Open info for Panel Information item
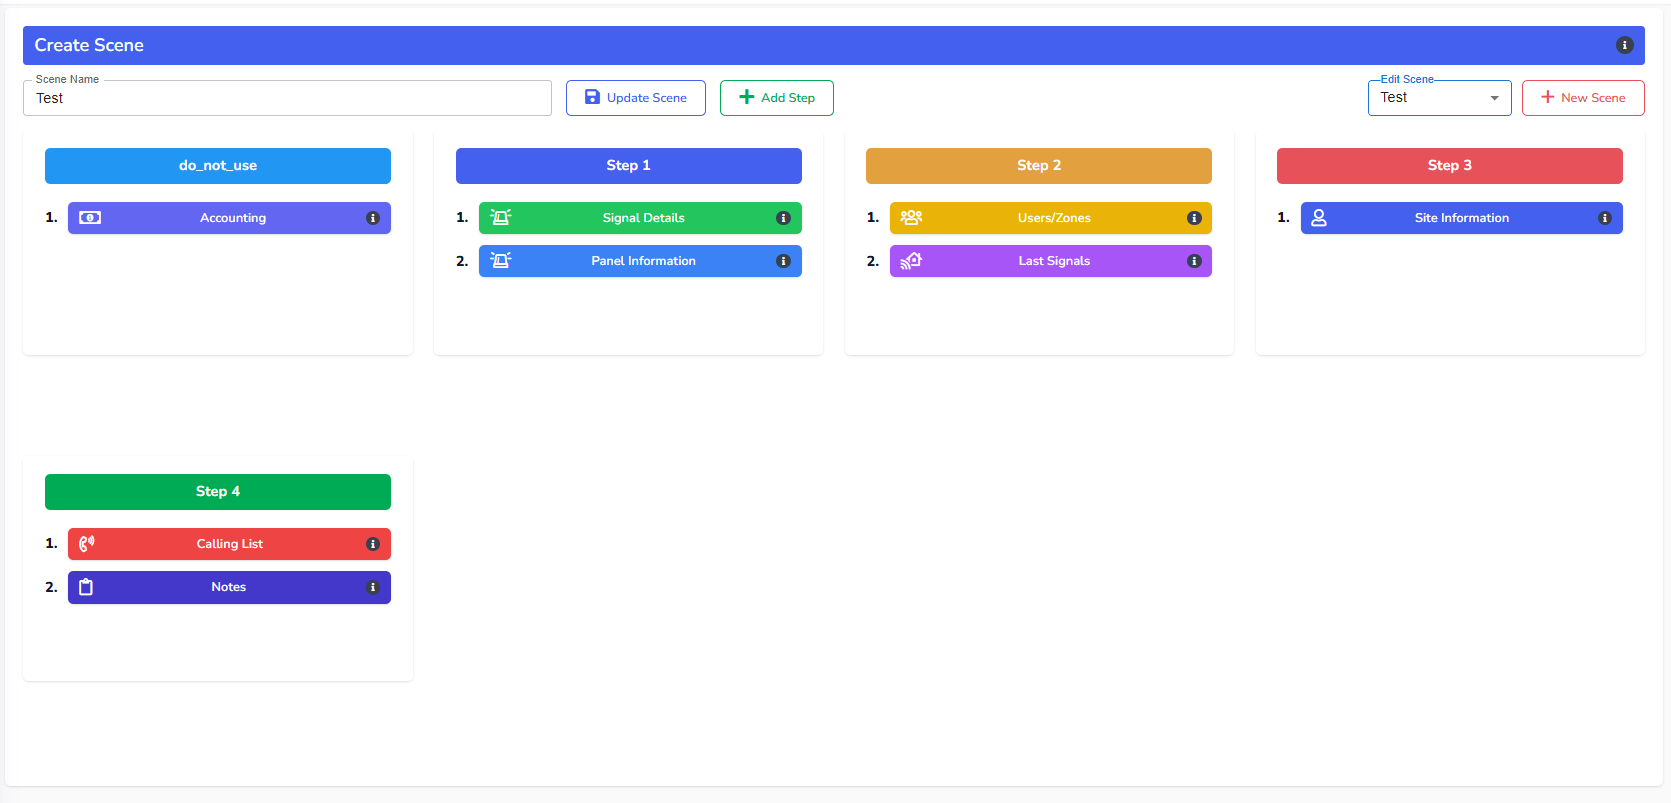The width and height of the screenshot is (1671, 803). click(x=783, y=261)
